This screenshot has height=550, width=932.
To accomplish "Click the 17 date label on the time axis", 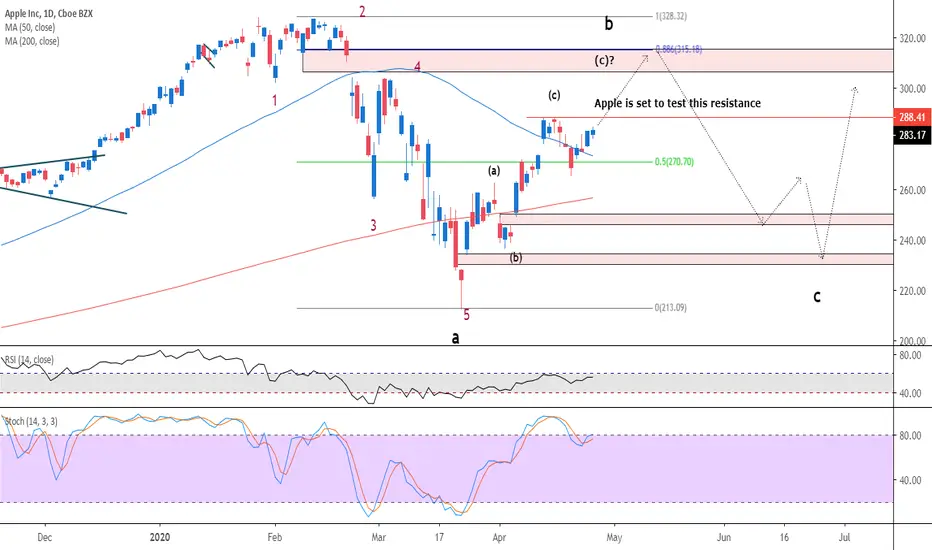I will point(439,538).
